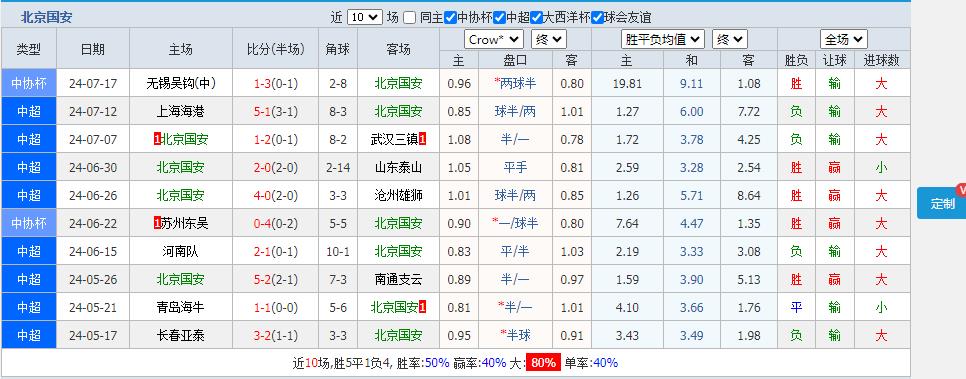
Task: Click the 中超 label on 24-07-12 row
Action: point(29,112)
